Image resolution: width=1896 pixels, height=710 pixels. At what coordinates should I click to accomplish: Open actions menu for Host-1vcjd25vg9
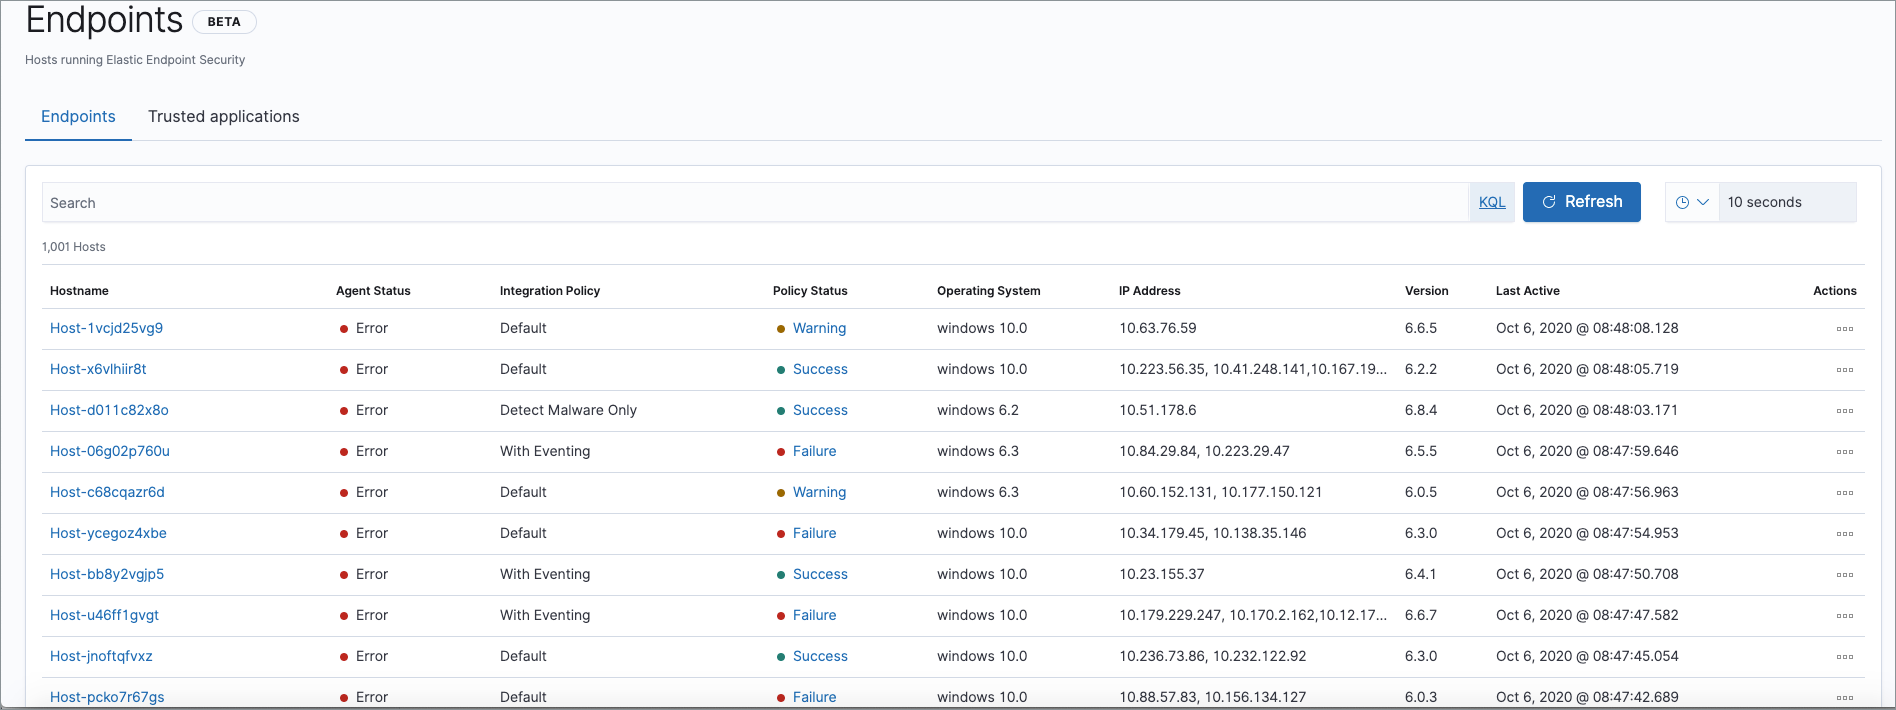(x=1844, y=329)
